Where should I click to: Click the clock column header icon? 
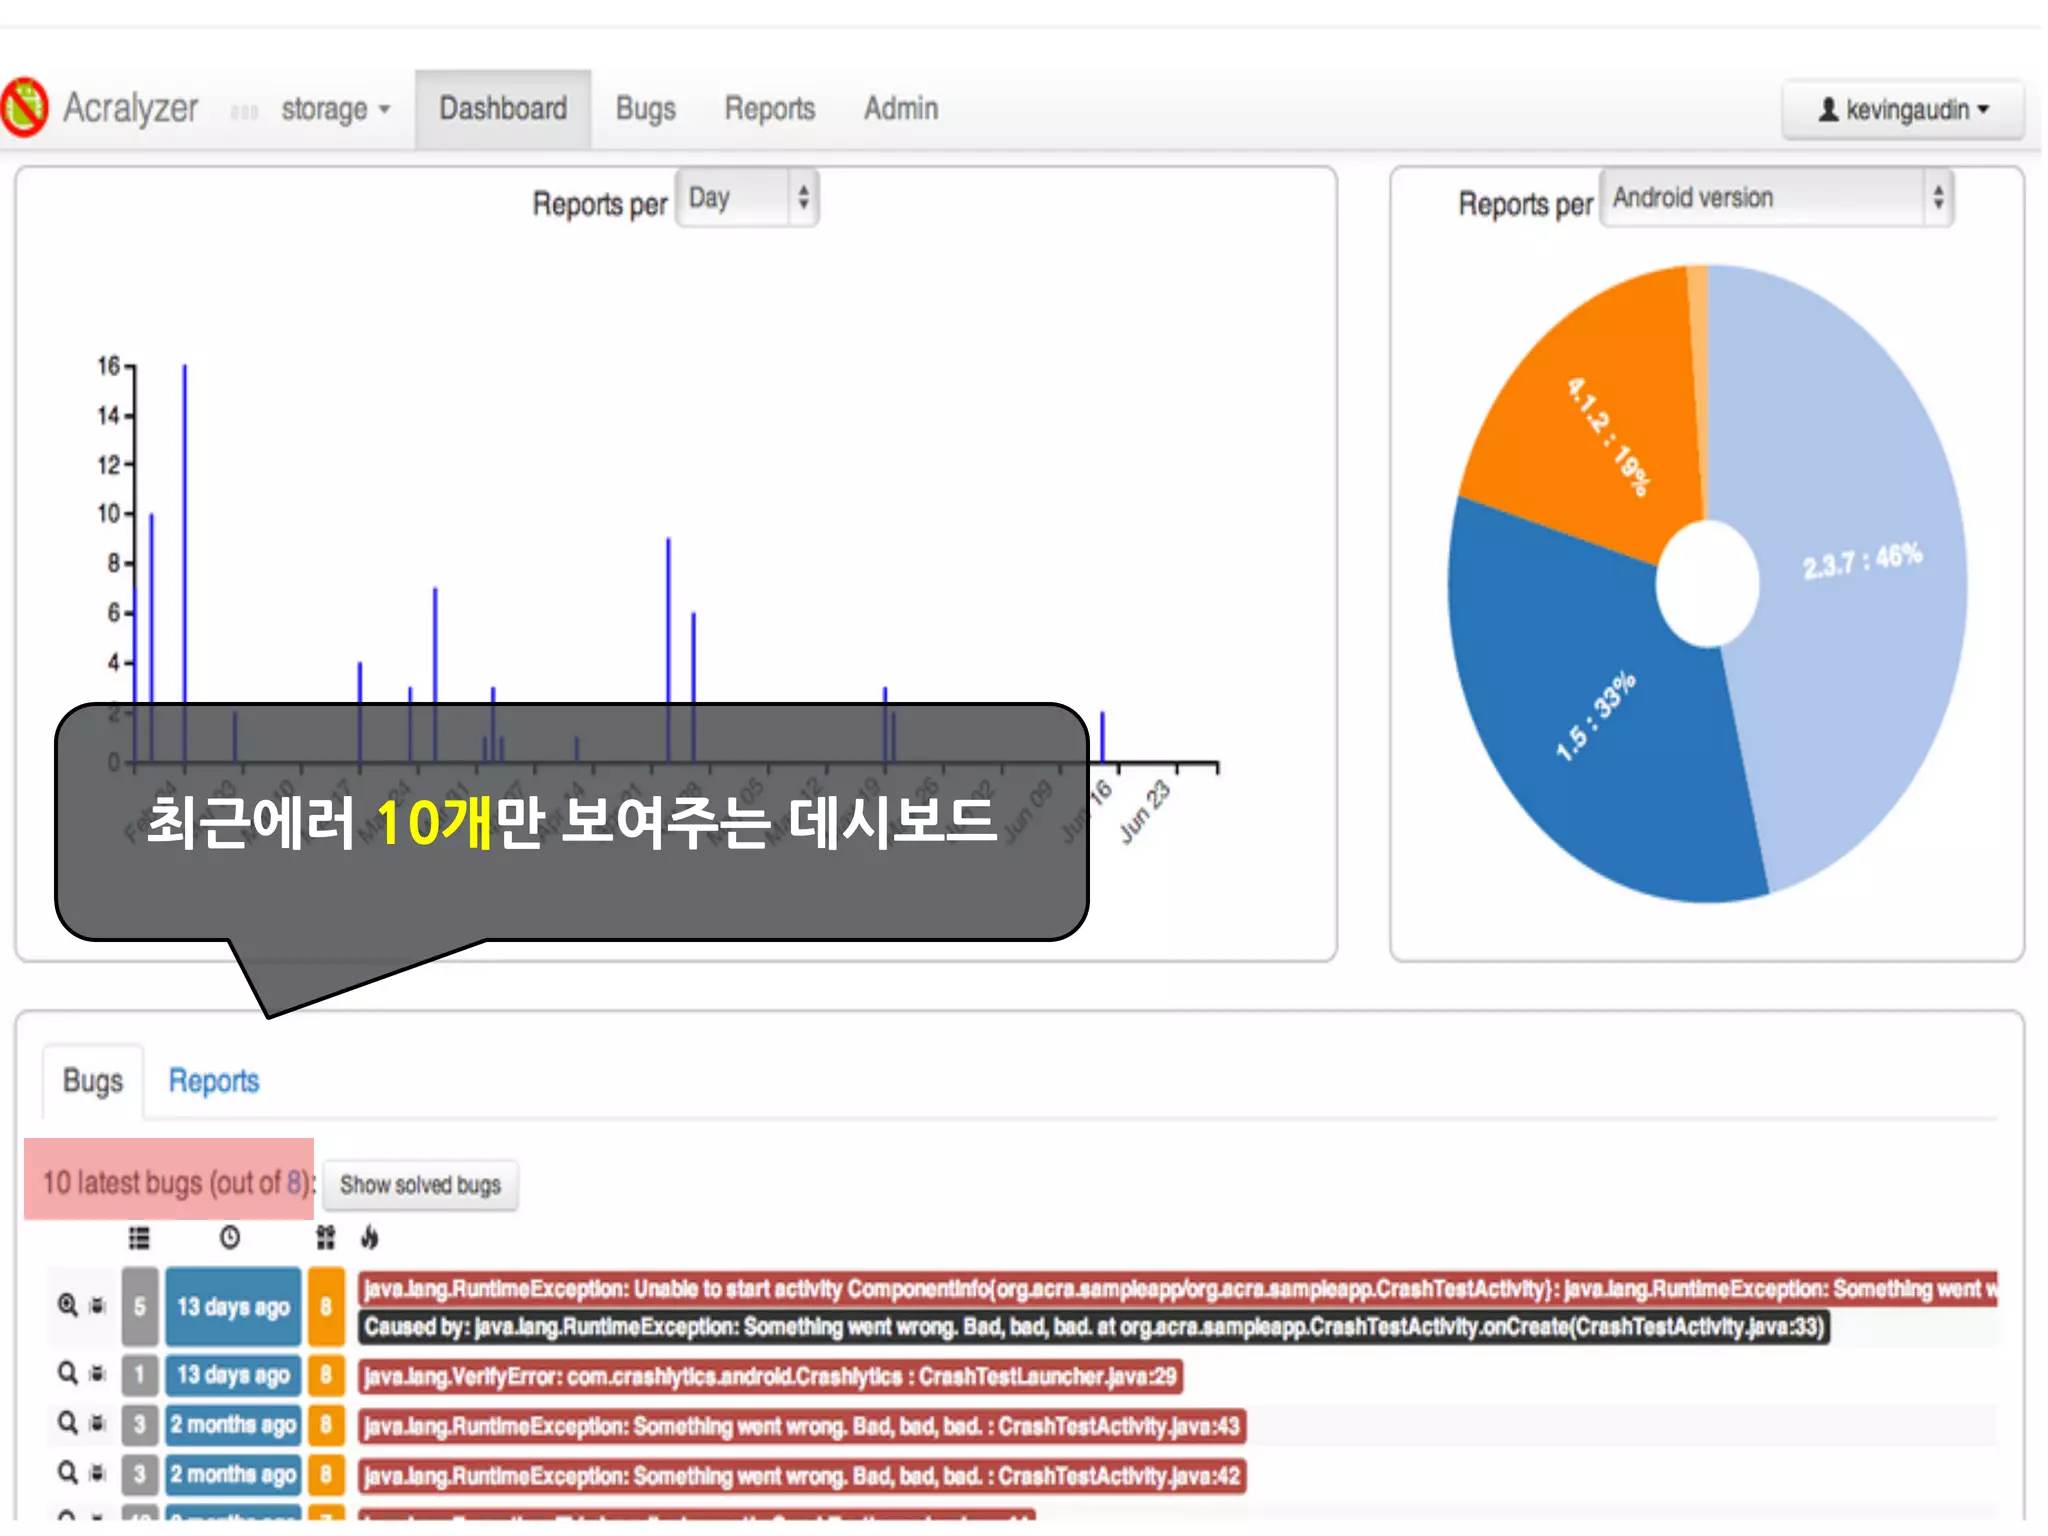click(230, 1238)
